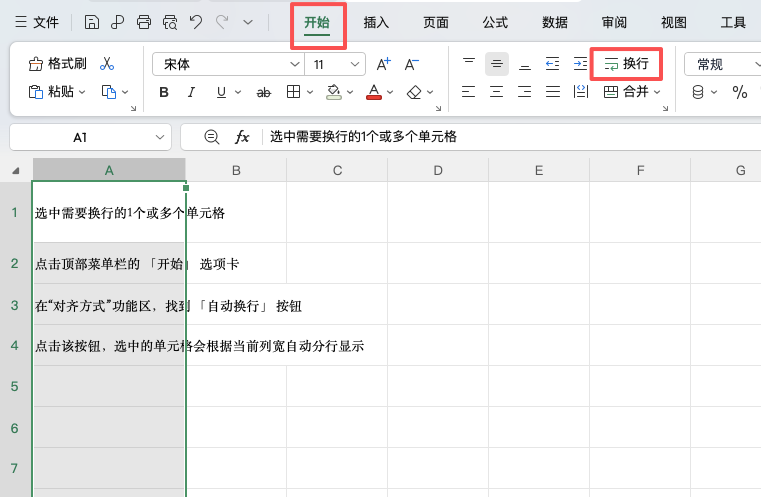Open the 视图 tab
This screenshot has width=761, height=497.
tap(674, 23)
